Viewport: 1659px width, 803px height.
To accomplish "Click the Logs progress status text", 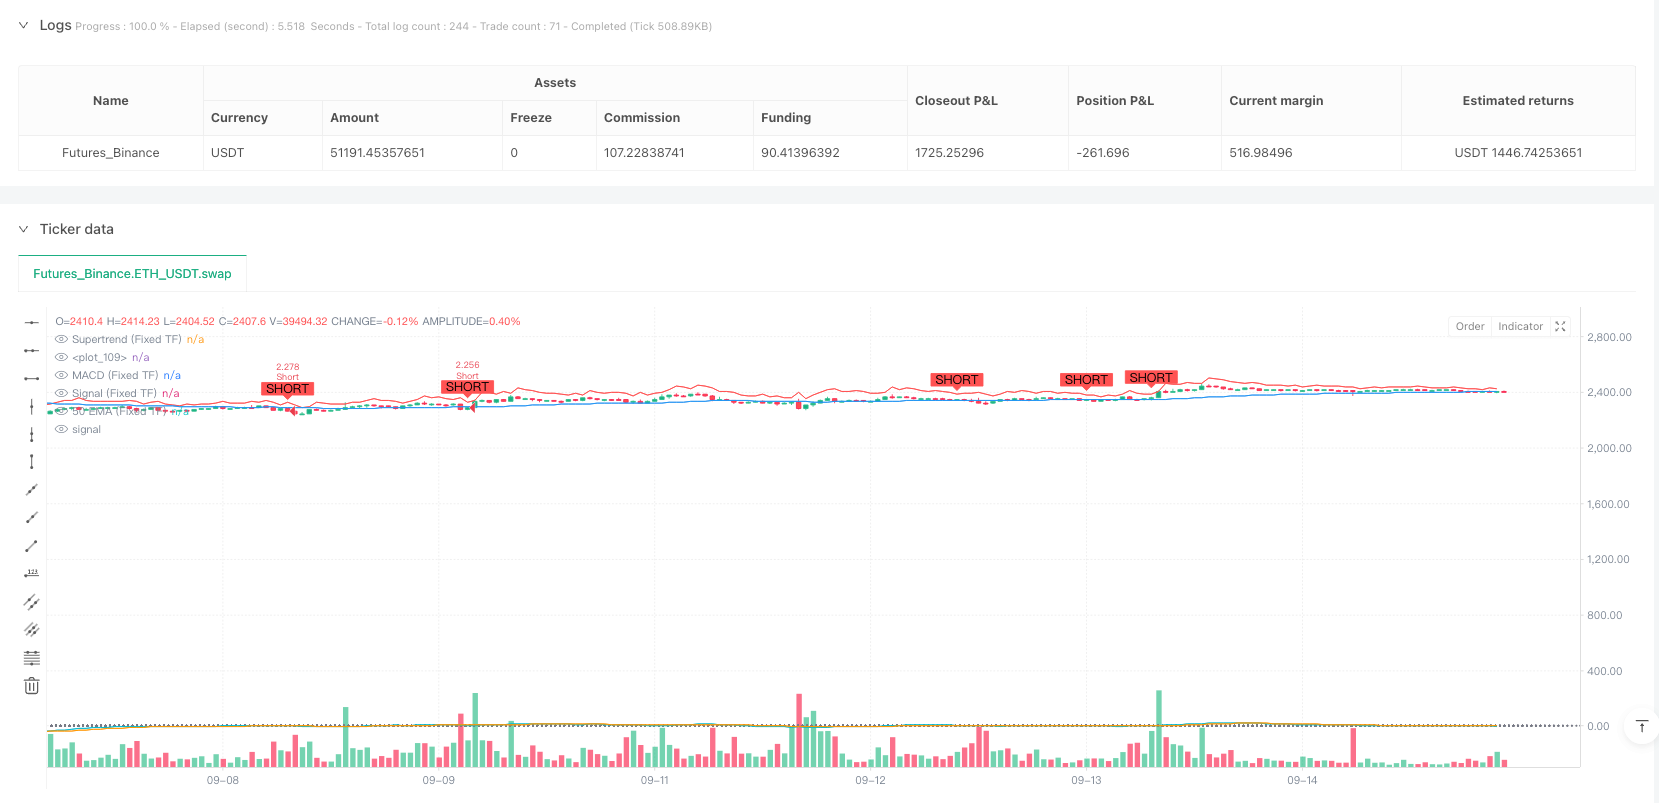I will click(394, 27).
